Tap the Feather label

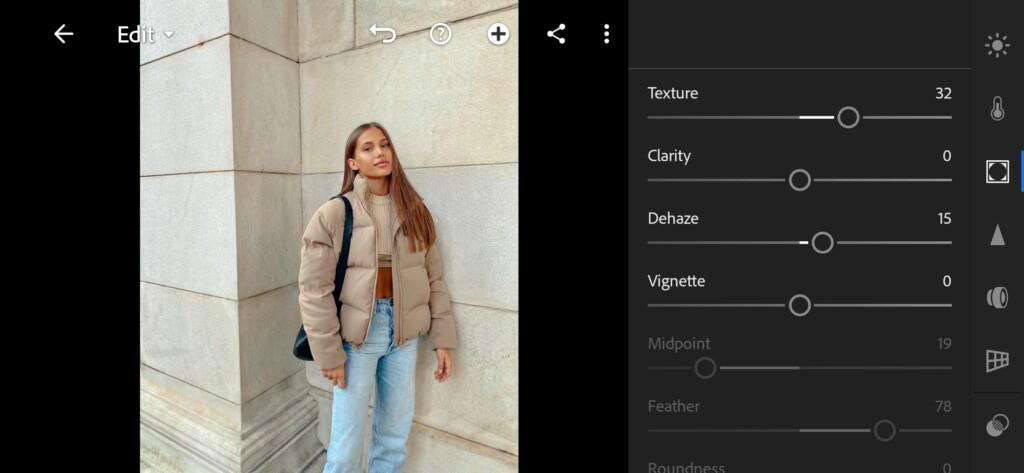pos(673,406)
